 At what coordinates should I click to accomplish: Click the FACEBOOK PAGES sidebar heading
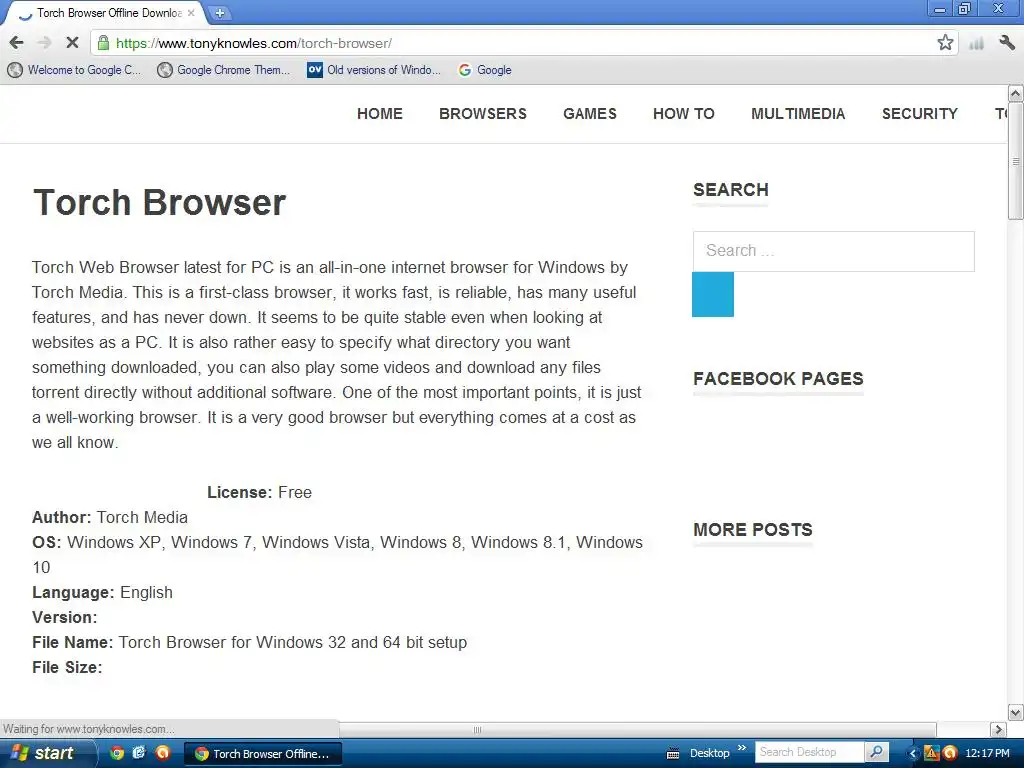pos(778,379)
